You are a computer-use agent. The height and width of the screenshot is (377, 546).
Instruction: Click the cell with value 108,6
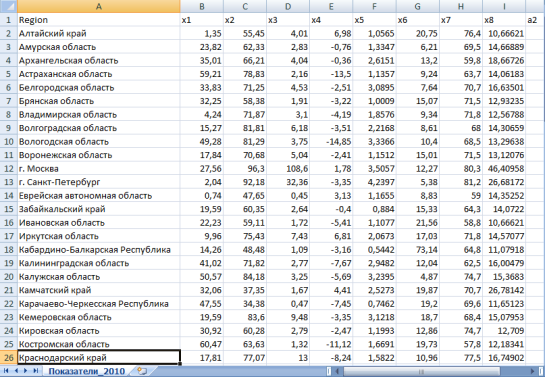[x=288, y=168]
